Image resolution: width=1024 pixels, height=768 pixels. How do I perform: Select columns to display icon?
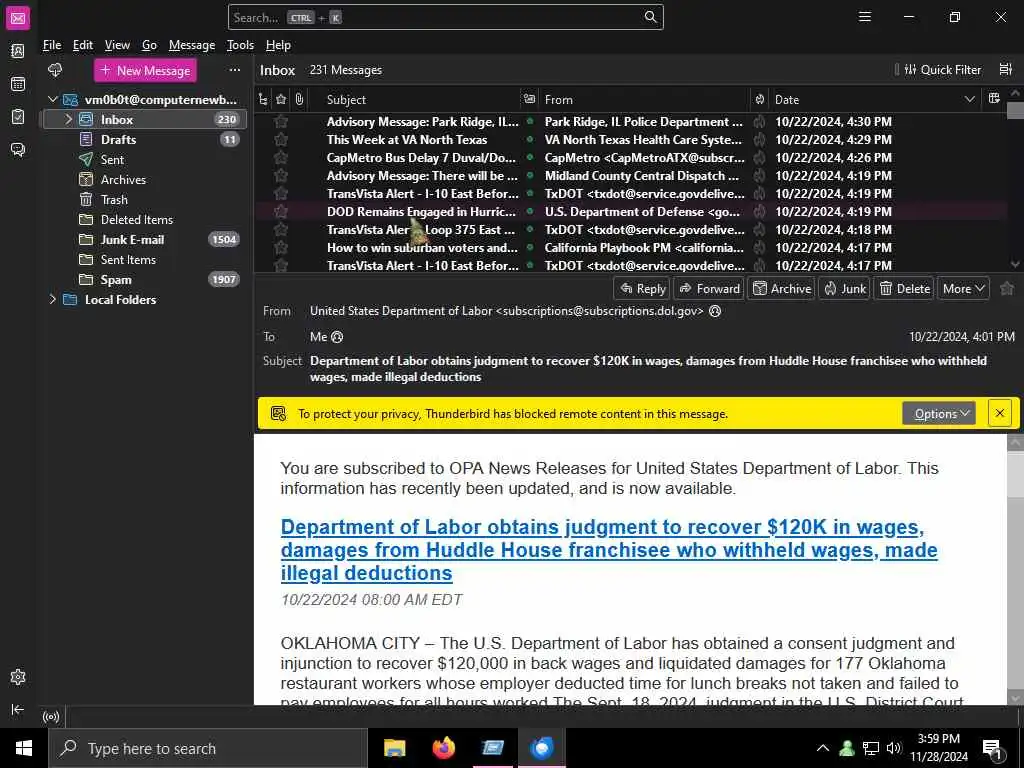tap(994, 99)
